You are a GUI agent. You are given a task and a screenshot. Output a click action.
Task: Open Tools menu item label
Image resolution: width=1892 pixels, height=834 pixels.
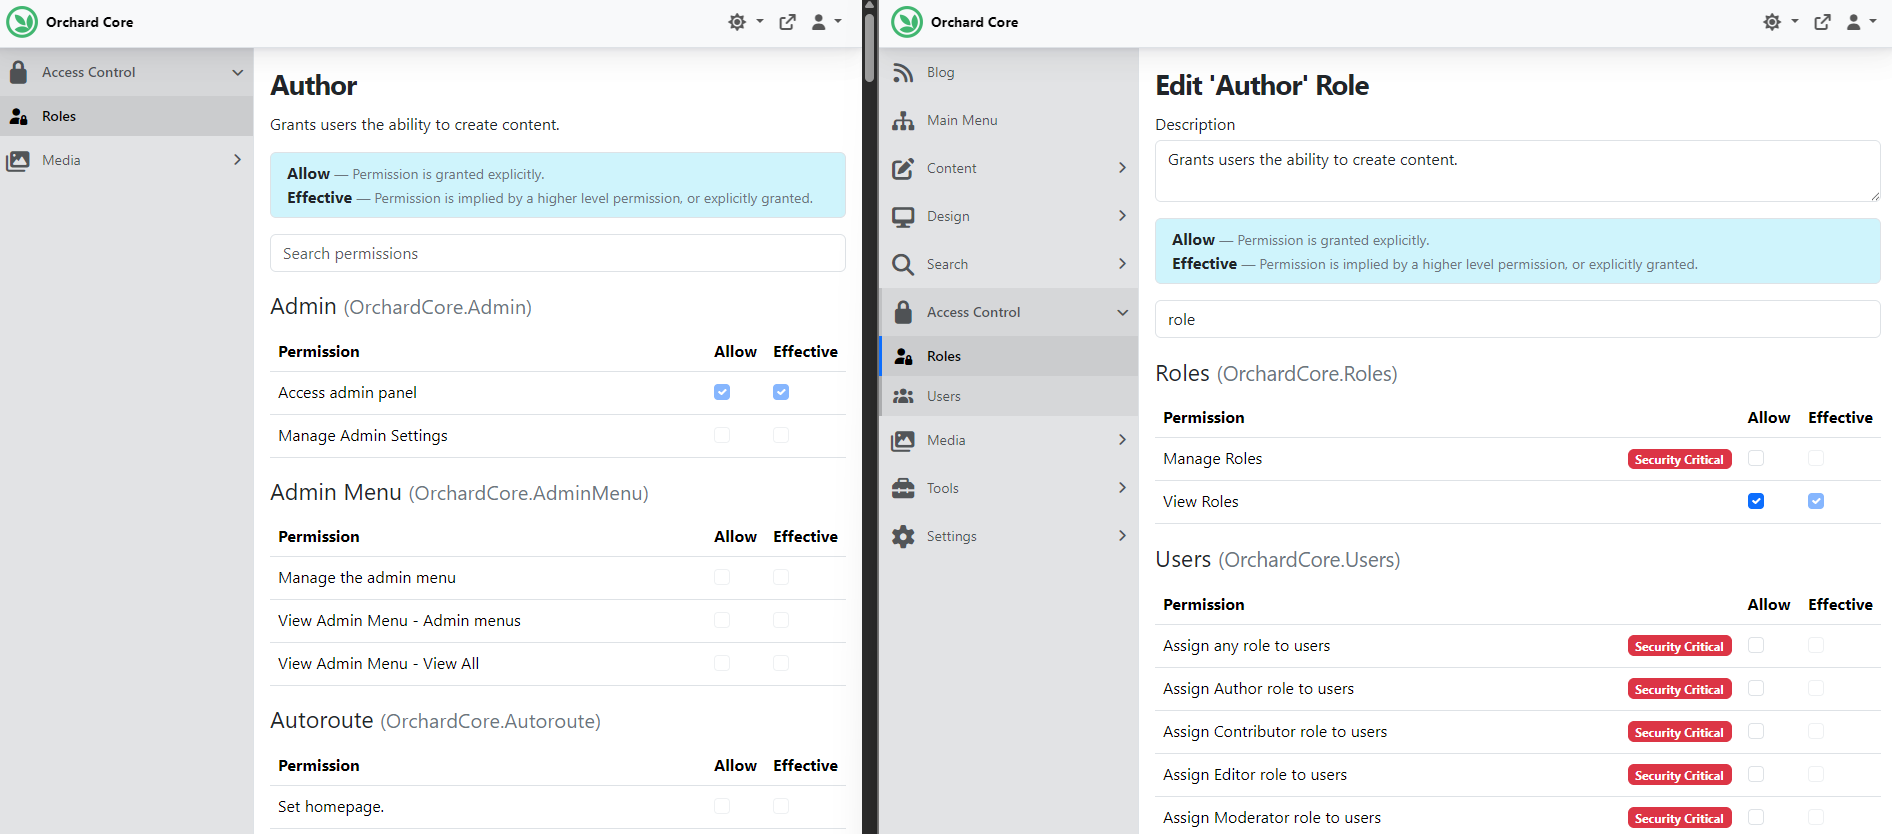(942, 488)
